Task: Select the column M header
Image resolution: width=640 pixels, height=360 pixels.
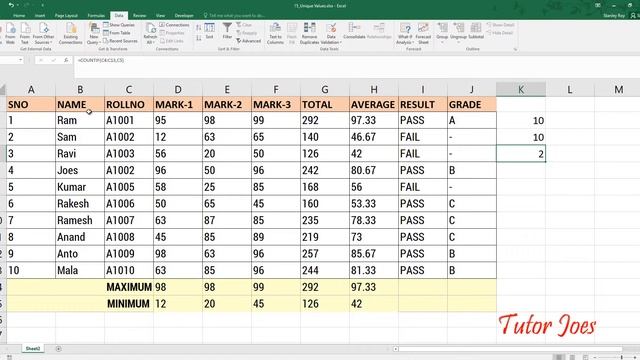Action: (619, 89)
